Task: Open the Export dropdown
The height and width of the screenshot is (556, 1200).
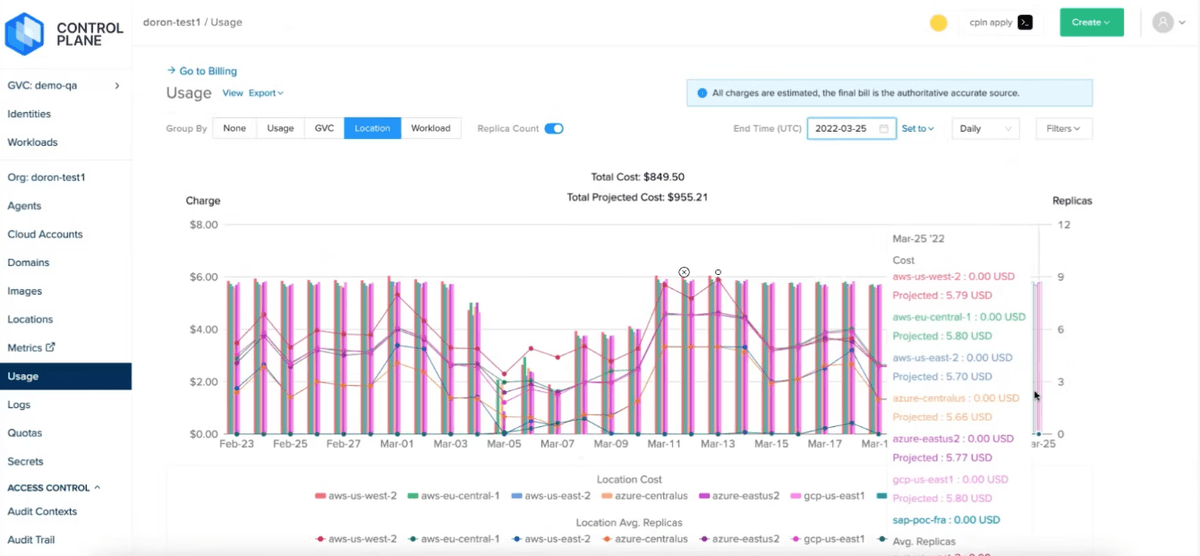Action: (x=266, y=93)
